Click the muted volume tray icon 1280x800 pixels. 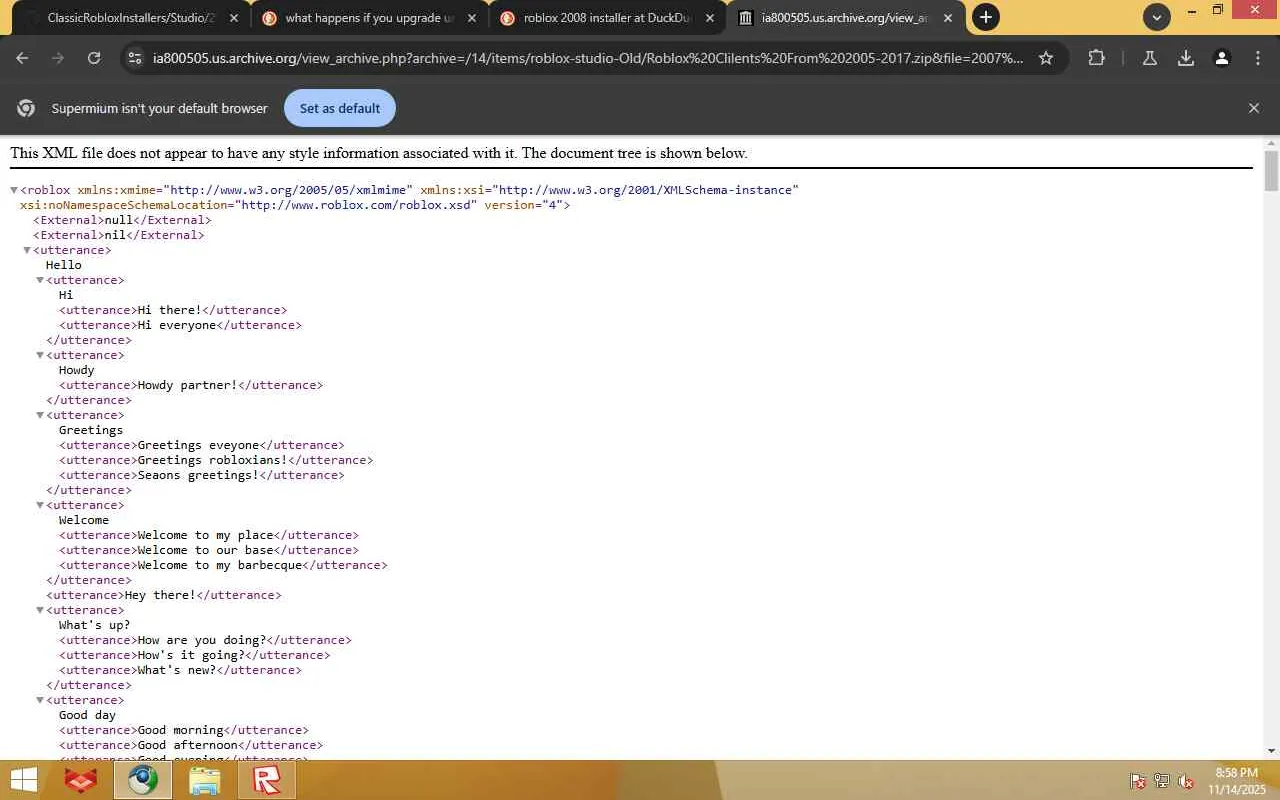pyautogui.click(x=1186, y=781)
